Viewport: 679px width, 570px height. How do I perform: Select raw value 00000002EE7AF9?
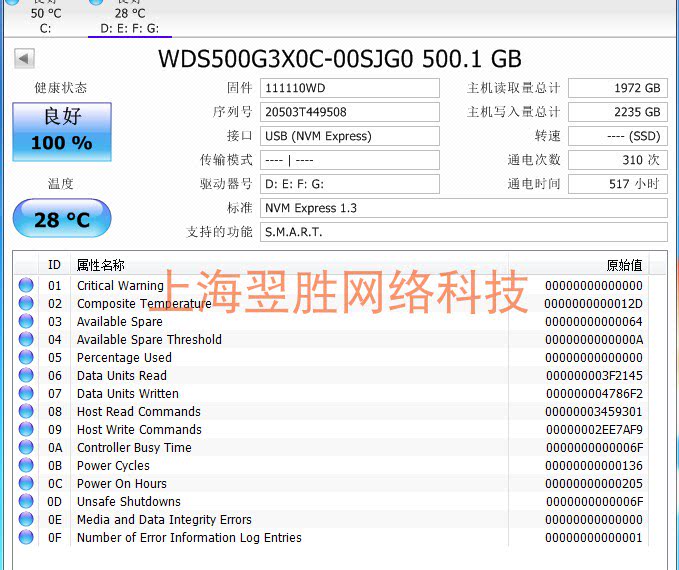[594, 430]
